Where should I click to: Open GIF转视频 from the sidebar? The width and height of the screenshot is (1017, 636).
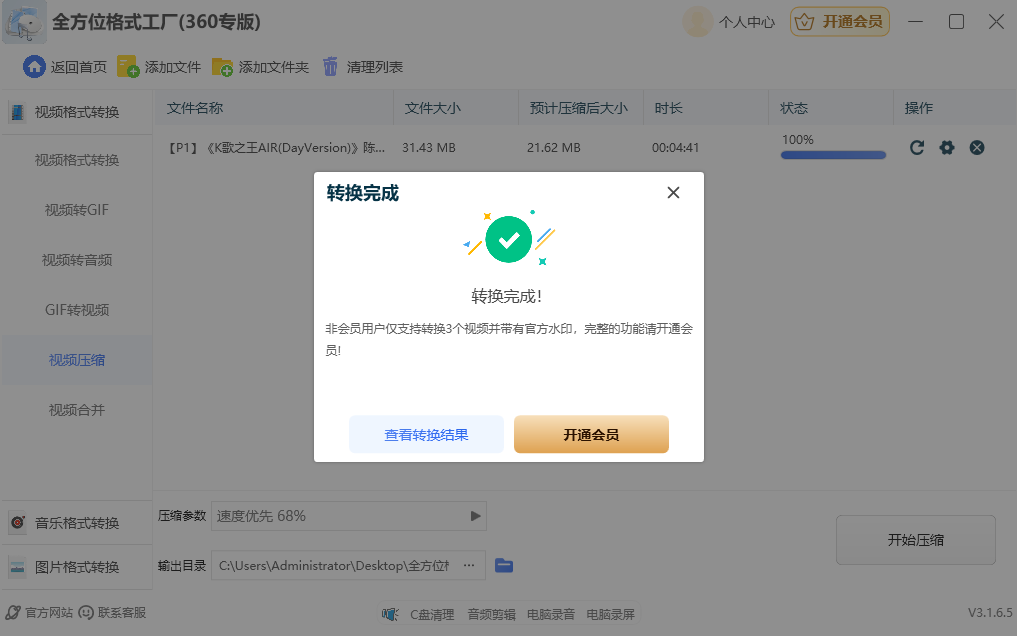pyautogui.click(x=75, y=309)
